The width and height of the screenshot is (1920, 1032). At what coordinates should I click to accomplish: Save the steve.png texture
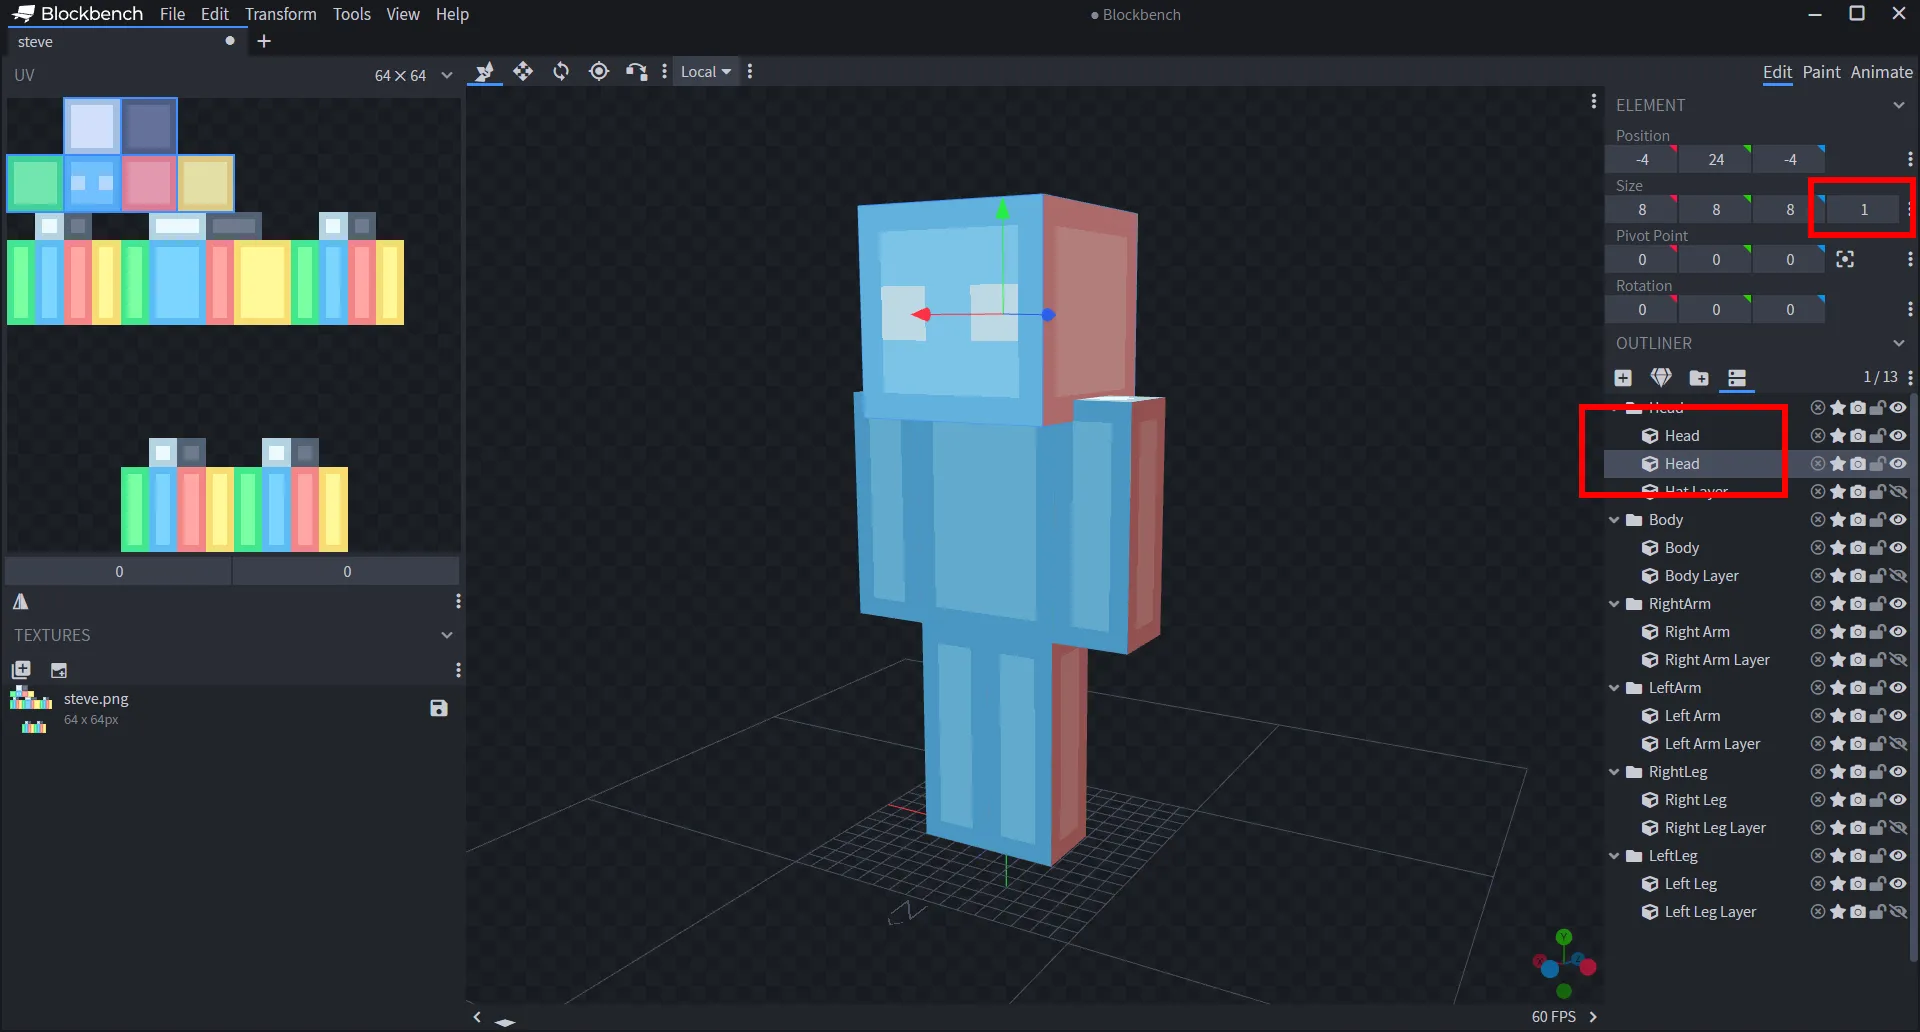pos(438,707)
